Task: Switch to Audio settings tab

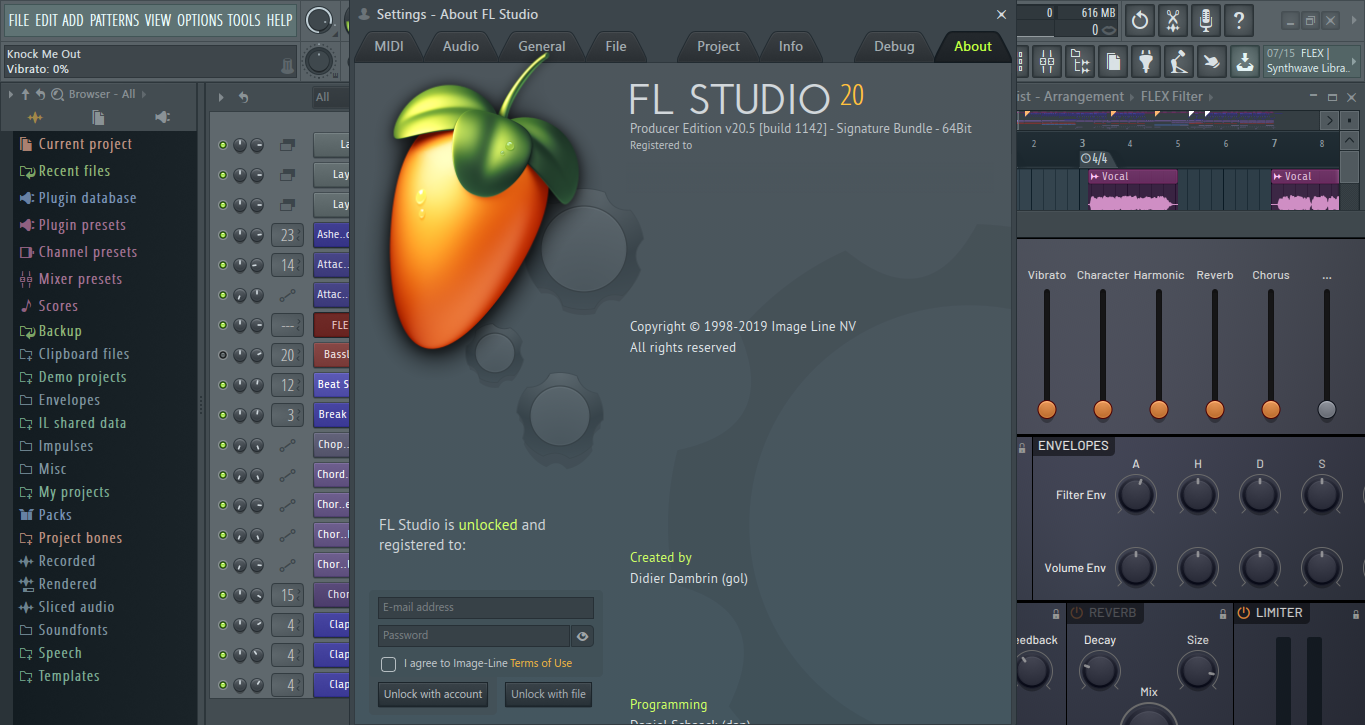Action: coord(461,46)
